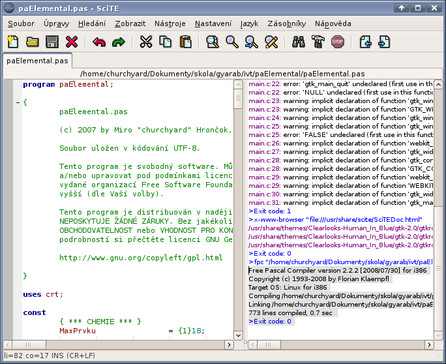Screen dimensions: 446x364
Task: Open a file via the folder icon
Action: (x=32, y=42)
